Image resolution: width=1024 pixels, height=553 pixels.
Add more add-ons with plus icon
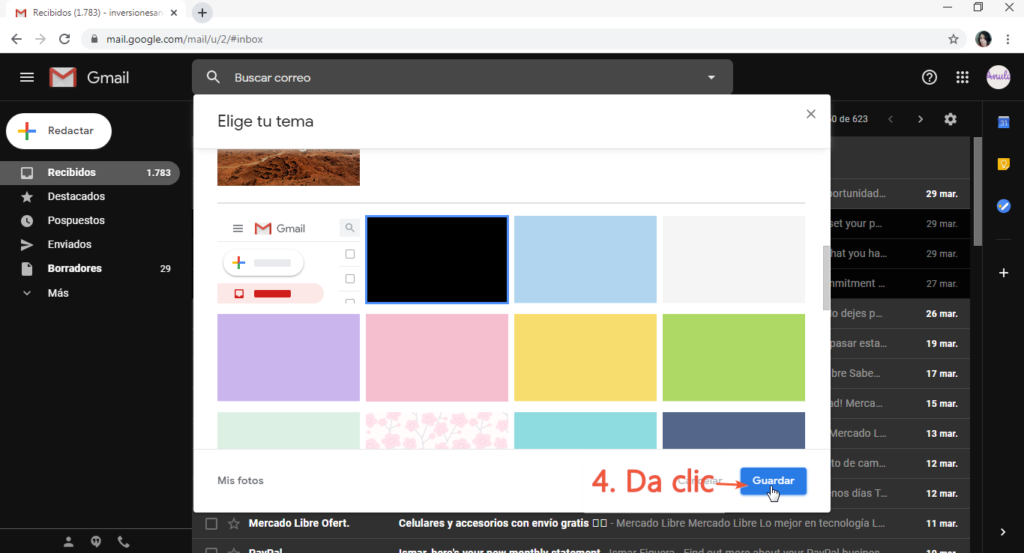[x=1004, y=272]
